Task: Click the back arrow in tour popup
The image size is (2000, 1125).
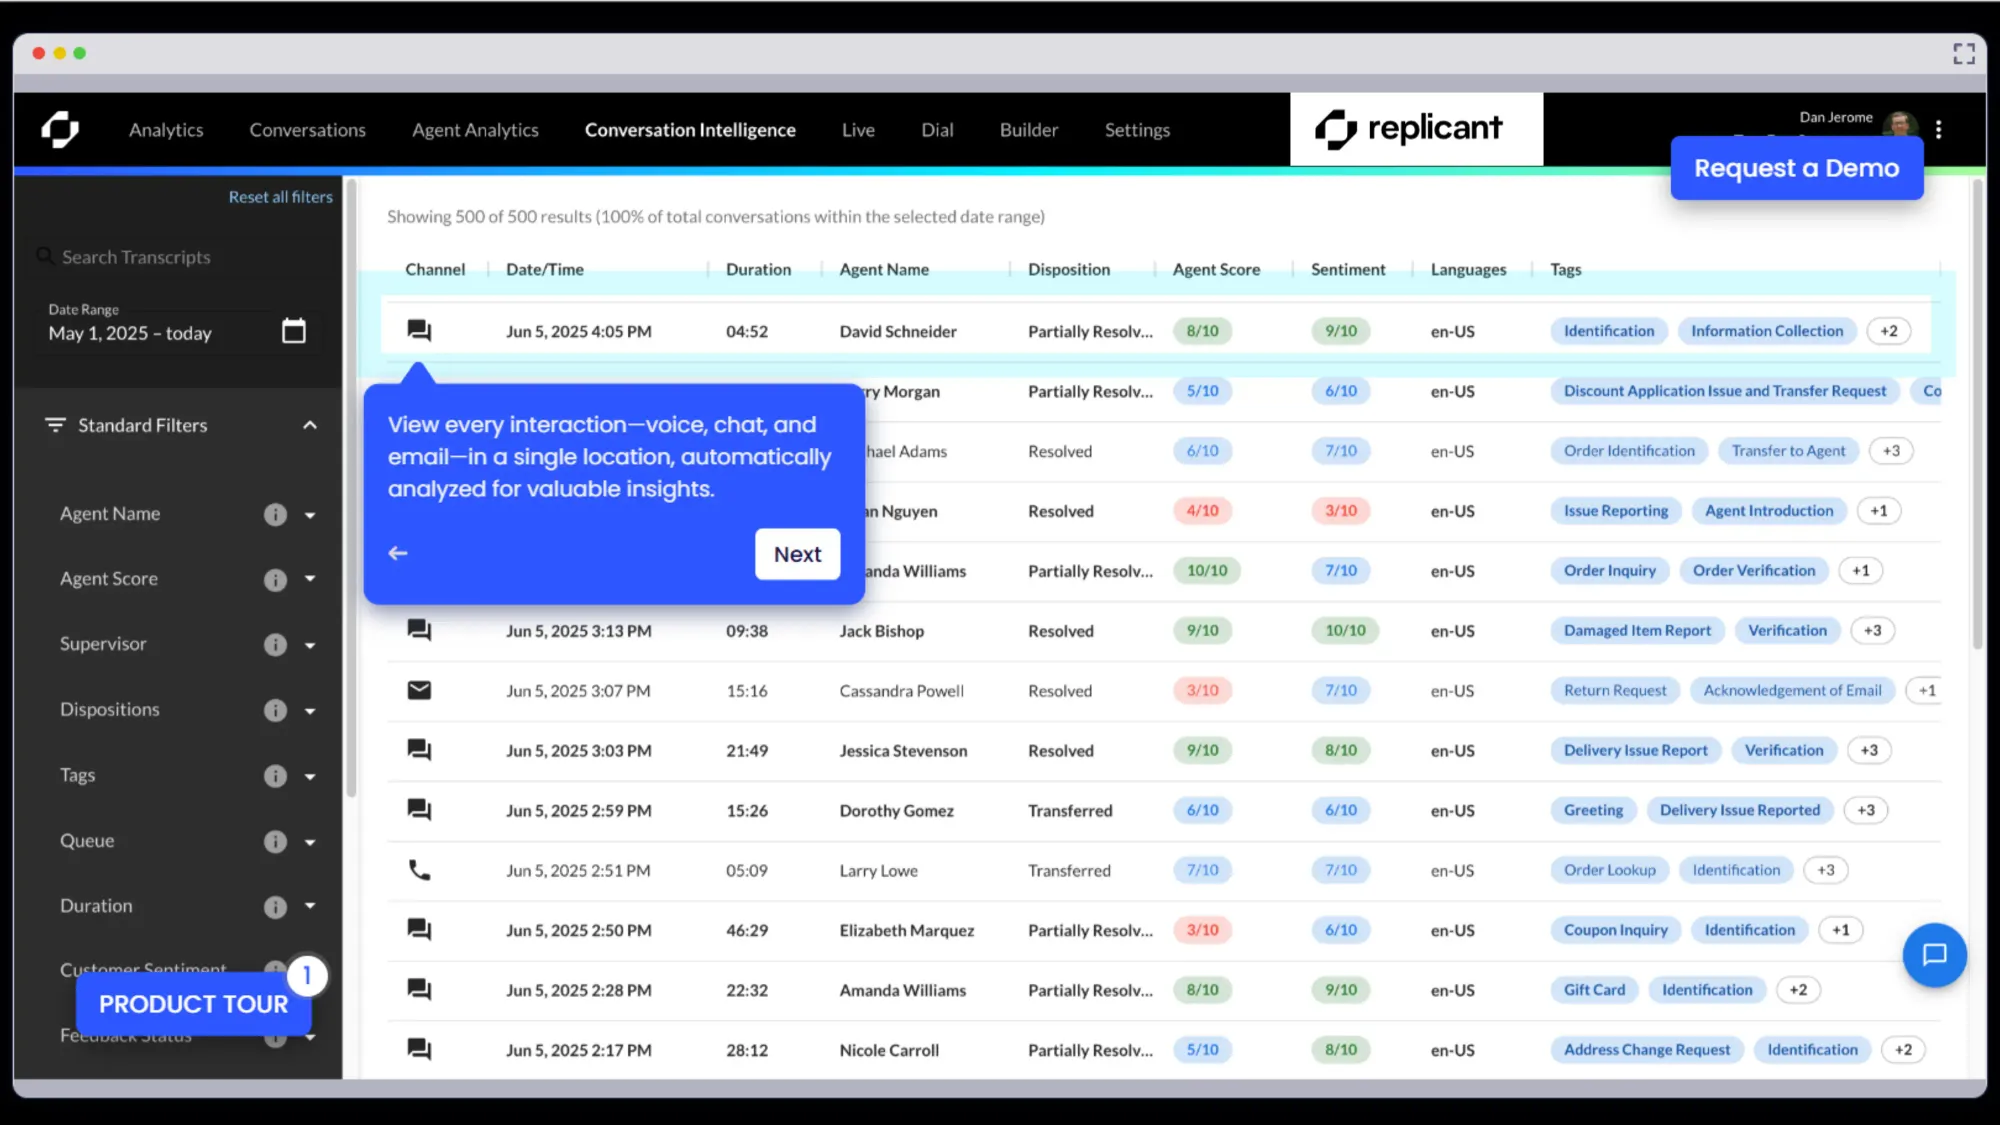Action: click(x=398, y=553)
